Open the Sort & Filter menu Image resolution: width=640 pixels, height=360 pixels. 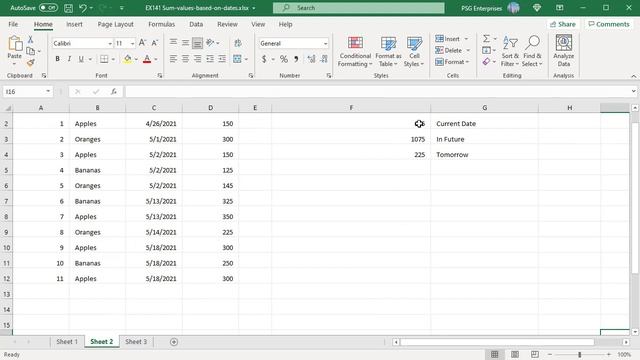(x=510, y=51)
